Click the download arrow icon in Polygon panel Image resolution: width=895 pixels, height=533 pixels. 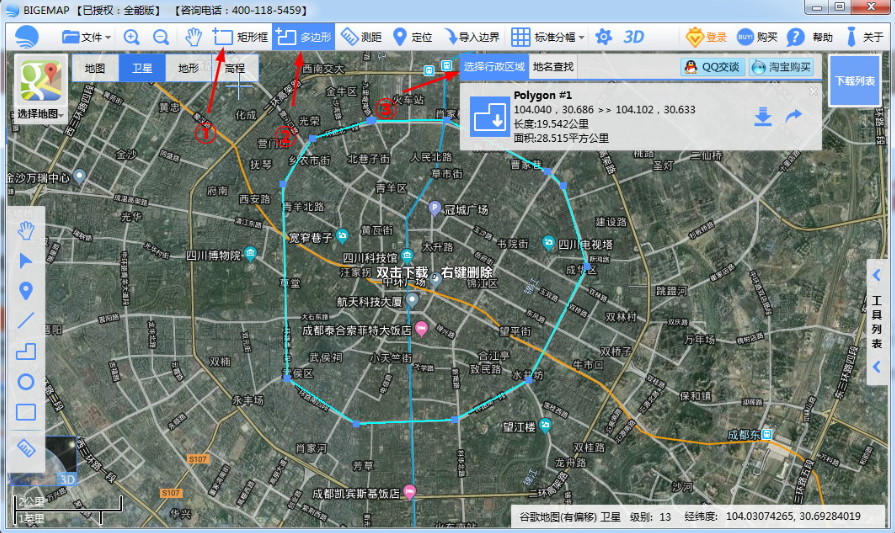[x=763, y=117]
